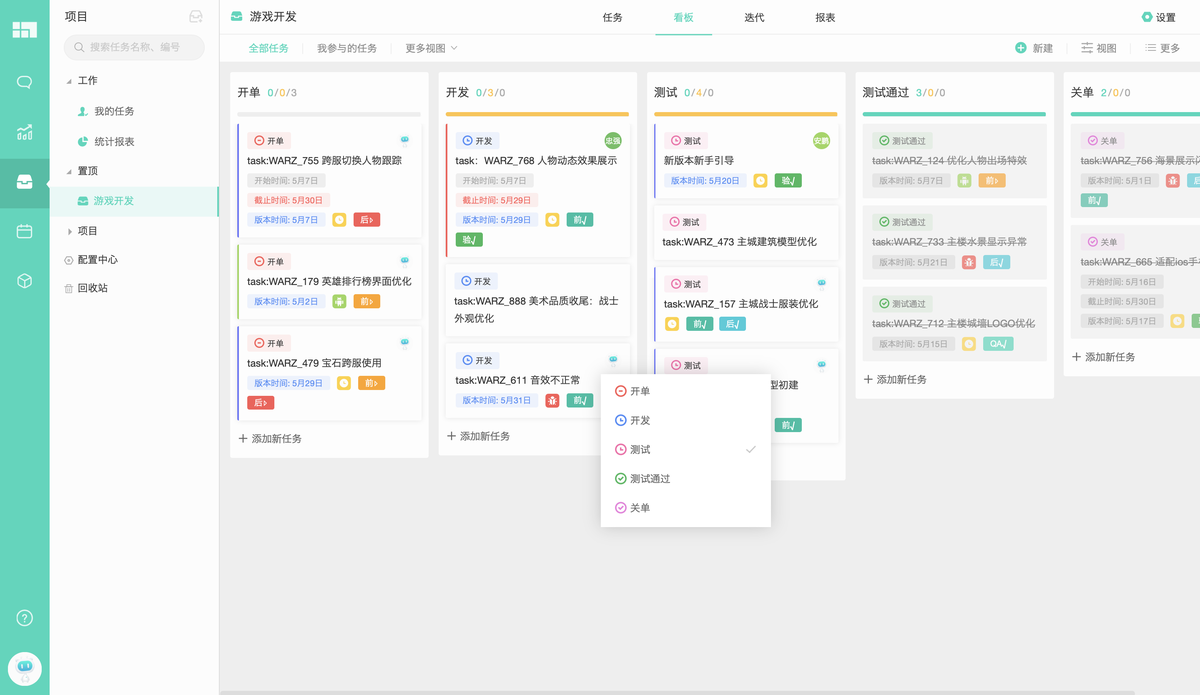This screenshot has height=695, width=1200.
Task: Click the cube icon in left sidebar
Action: (x=24, y=282)
